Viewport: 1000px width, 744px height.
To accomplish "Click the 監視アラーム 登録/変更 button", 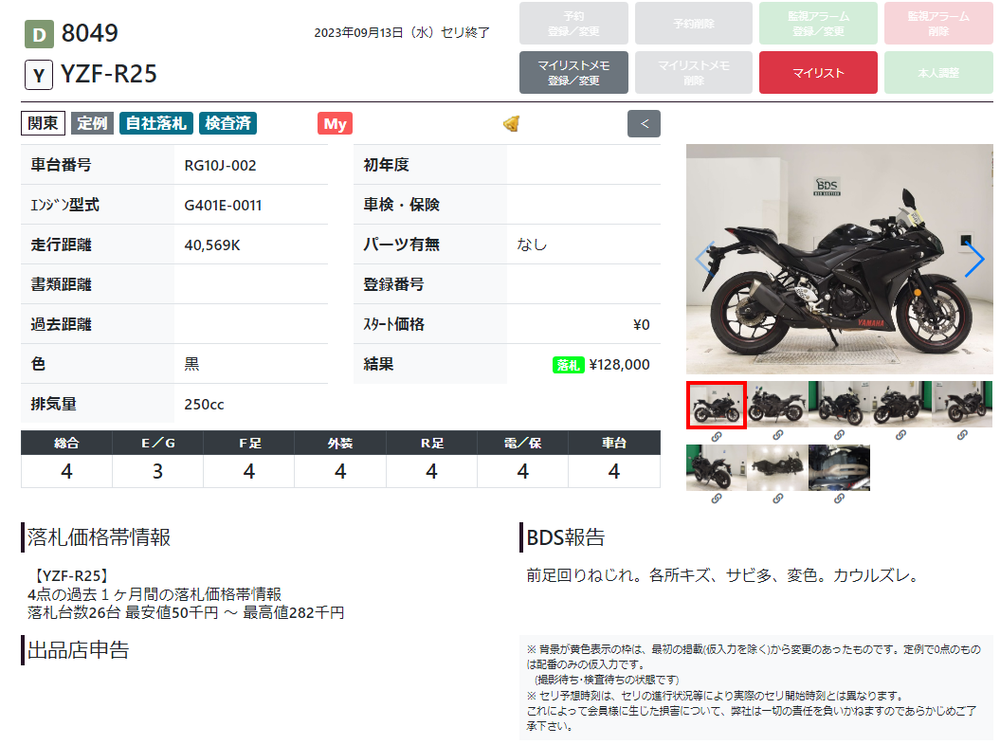I will click(x=818, y=24).
